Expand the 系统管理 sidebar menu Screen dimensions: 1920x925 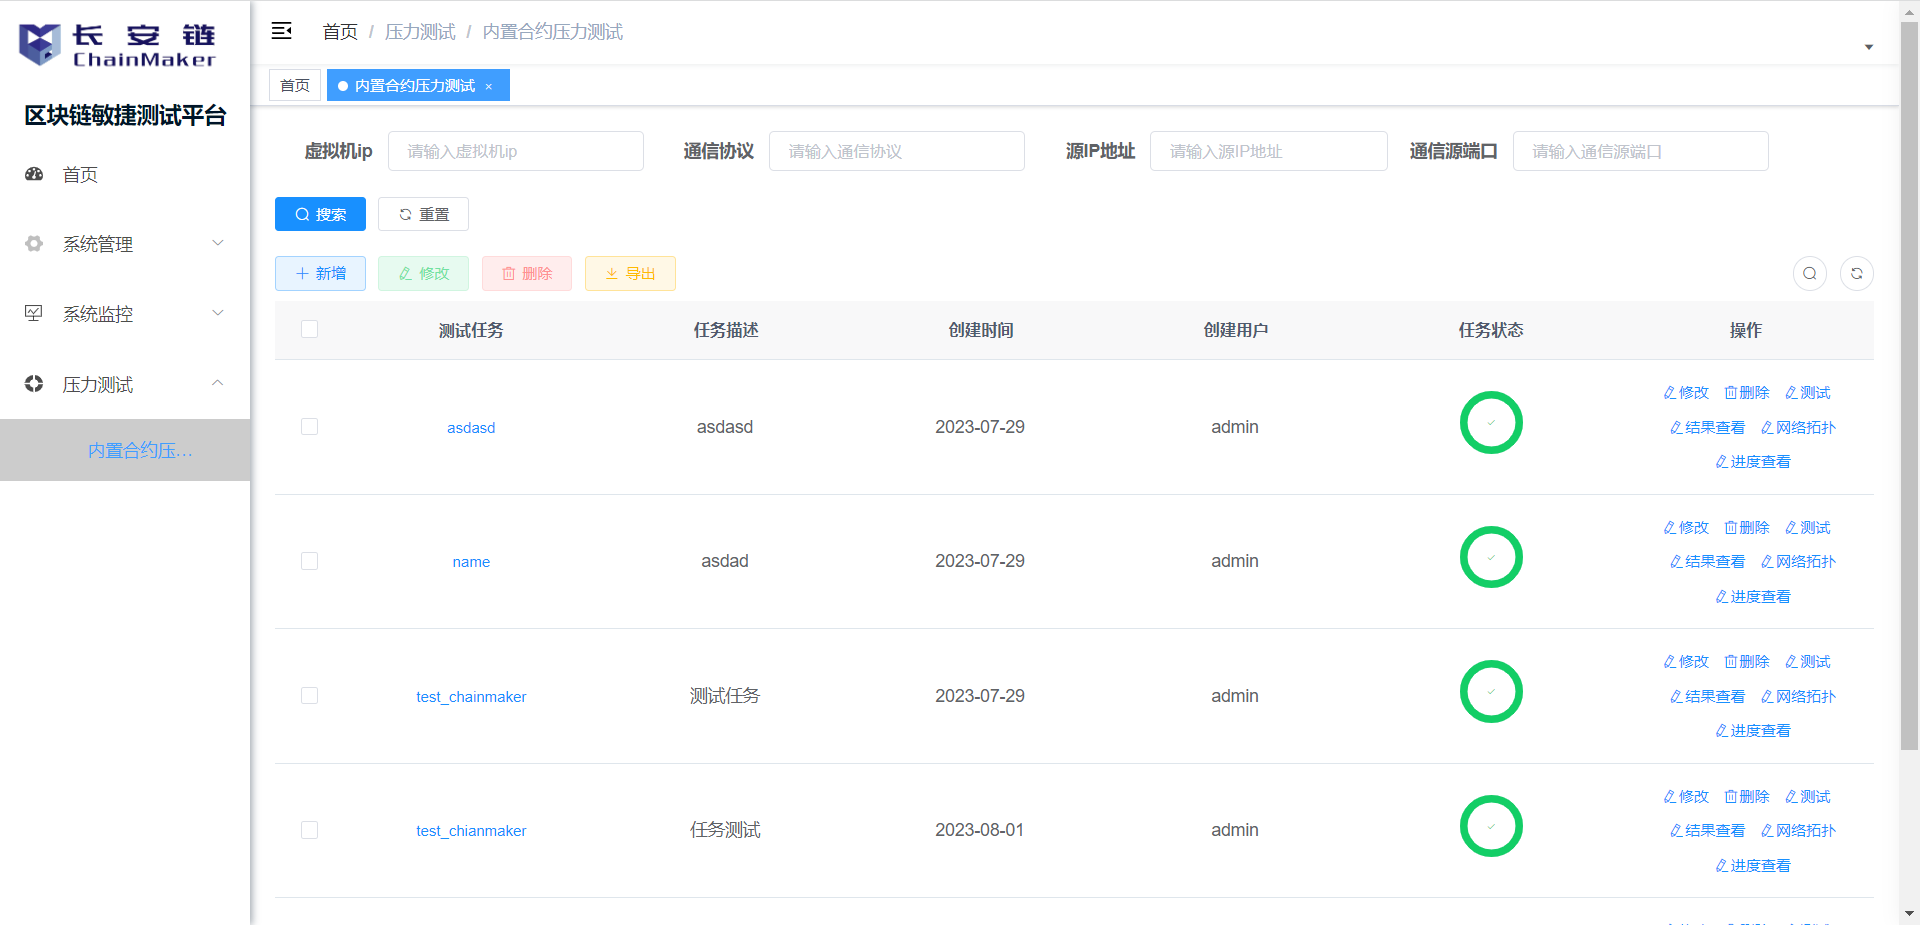[x=125, y=244]
